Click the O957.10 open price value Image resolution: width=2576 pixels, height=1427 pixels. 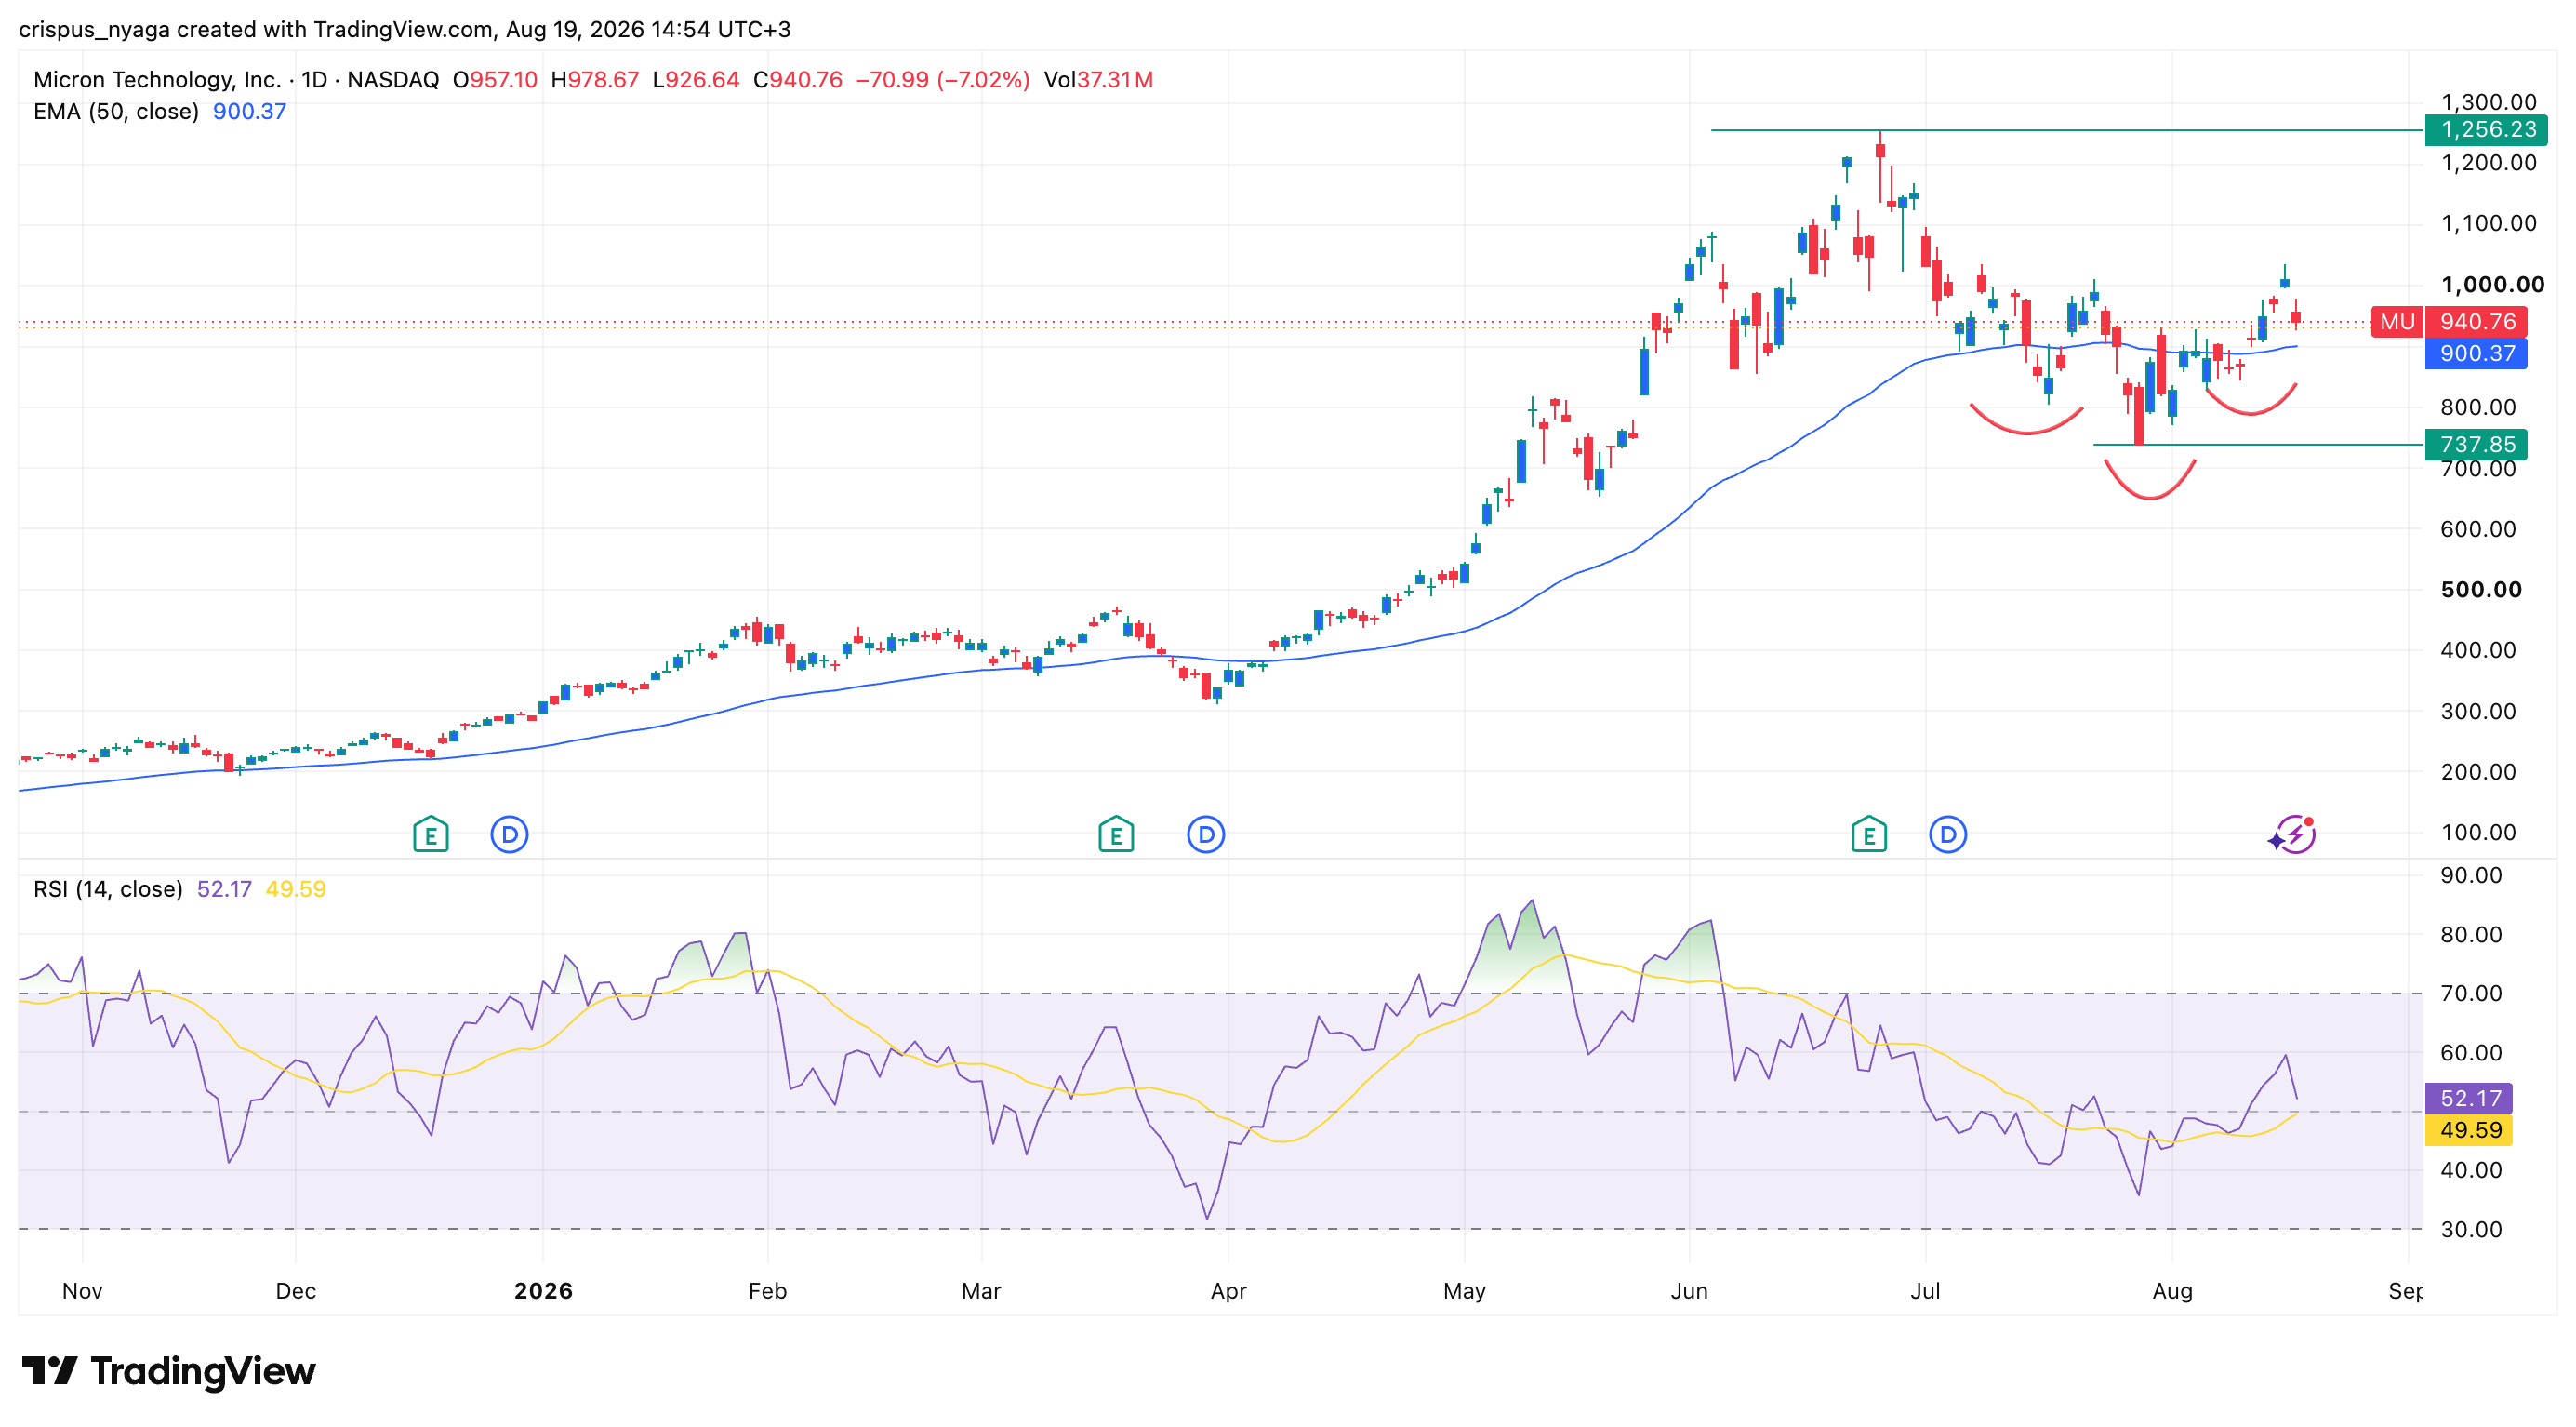tap(495, 80)
